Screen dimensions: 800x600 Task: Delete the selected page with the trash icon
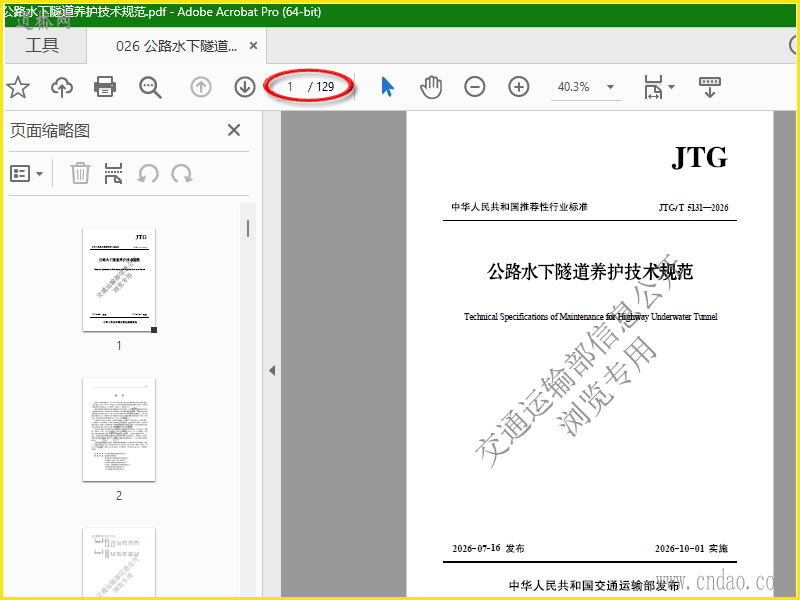[80, 173]
